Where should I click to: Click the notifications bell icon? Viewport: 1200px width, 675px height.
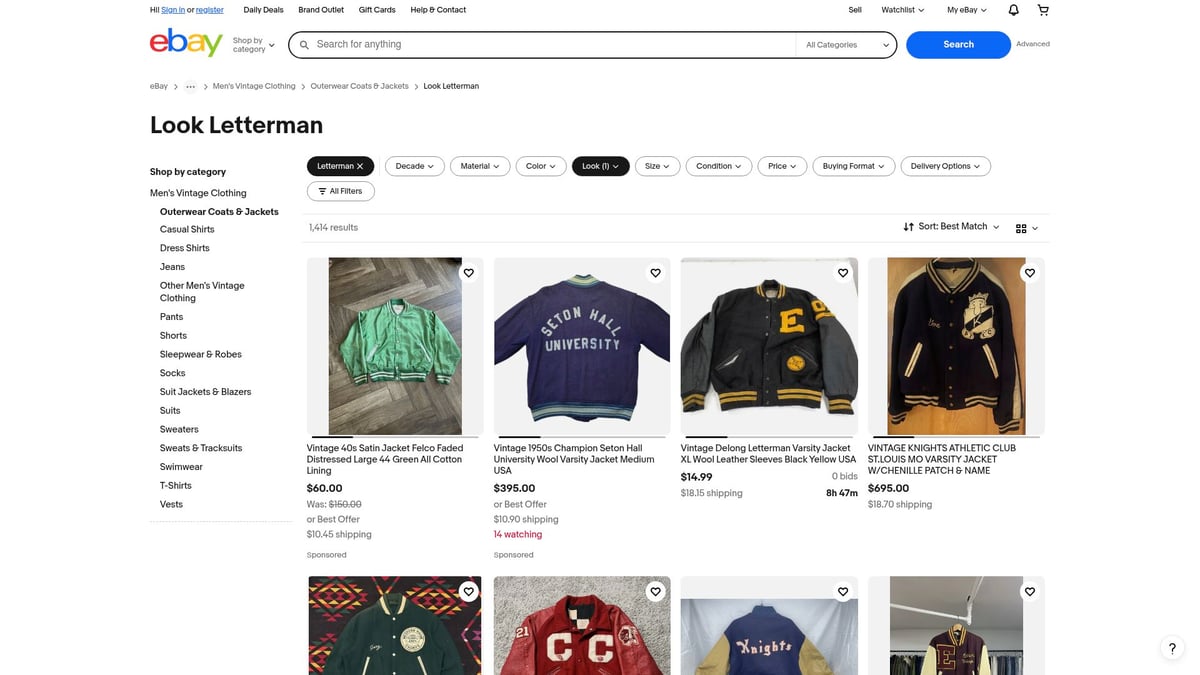pyautogui.click(x=1012, y=9)
